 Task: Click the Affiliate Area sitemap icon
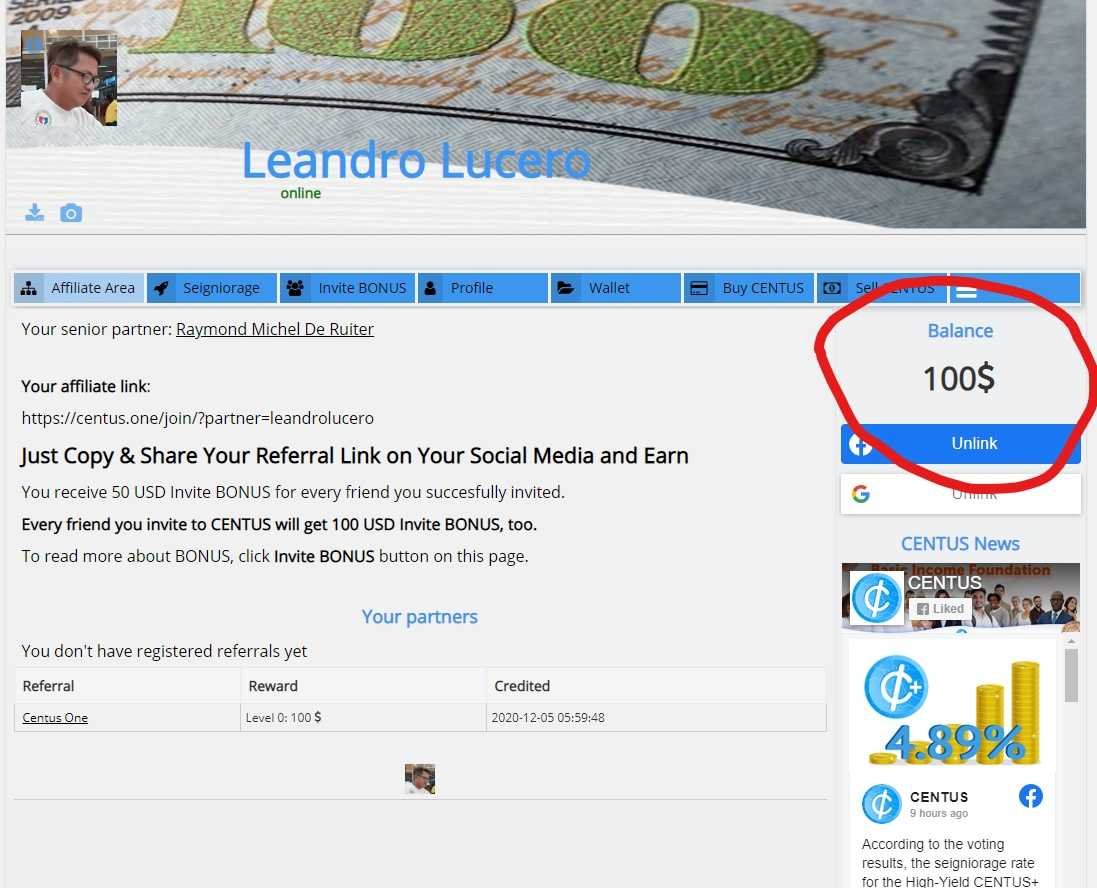coord(29,288)
